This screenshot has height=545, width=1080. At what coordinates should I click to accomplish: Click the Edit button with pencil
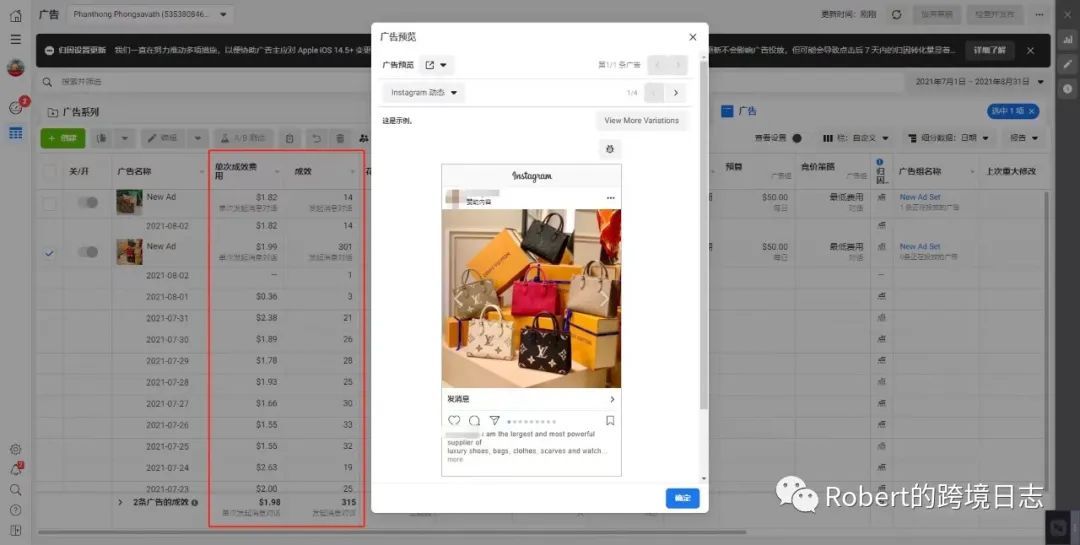[163, 138]
